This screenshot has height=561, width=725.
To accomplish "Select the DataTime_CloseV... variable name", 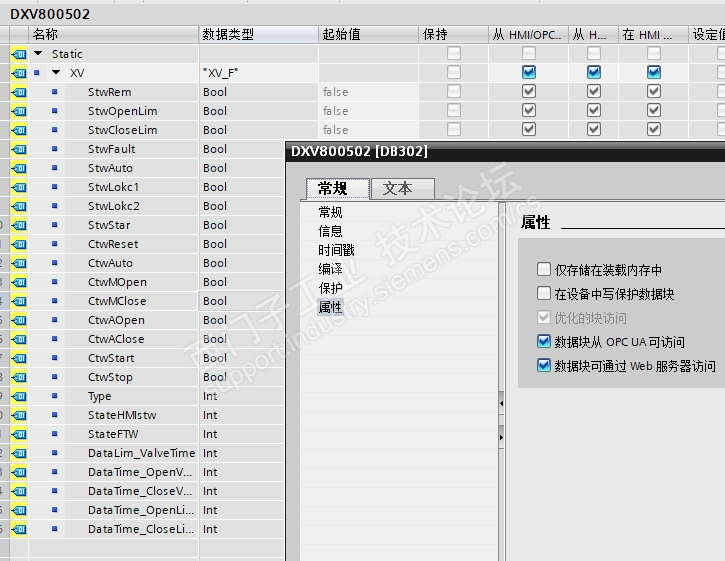I will (x=140, y=491).
